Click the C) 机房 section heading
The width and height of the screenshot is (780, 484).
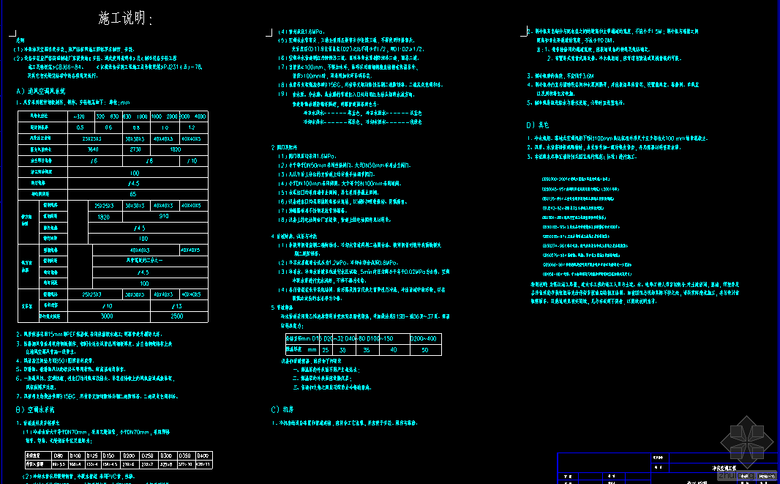coord(283,409)
